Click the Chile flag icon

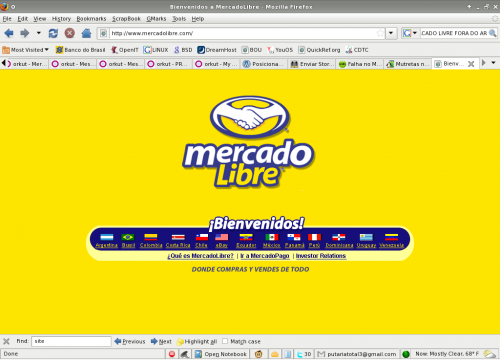[201, 237]
